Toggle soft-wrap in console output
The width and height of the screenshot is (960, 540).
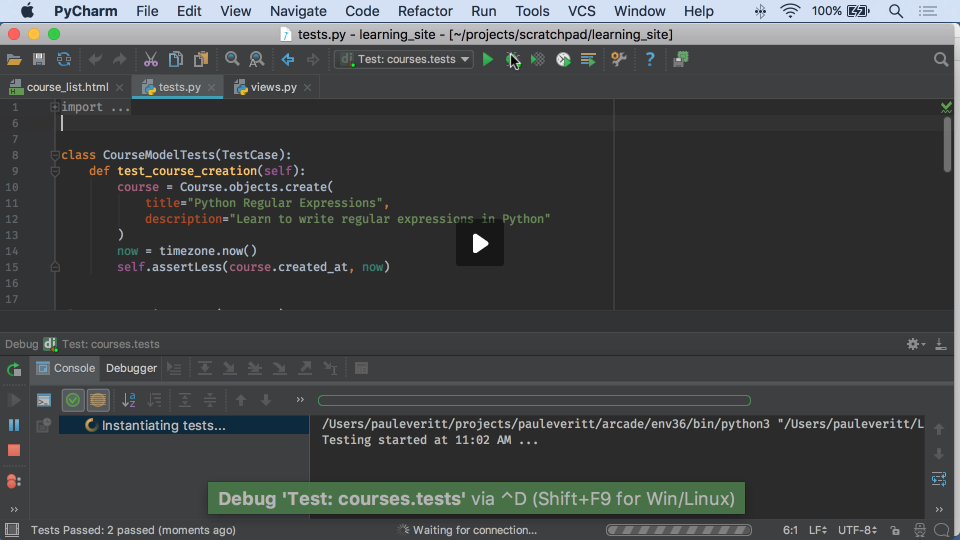pyautogui.click(x=939, y=479)
